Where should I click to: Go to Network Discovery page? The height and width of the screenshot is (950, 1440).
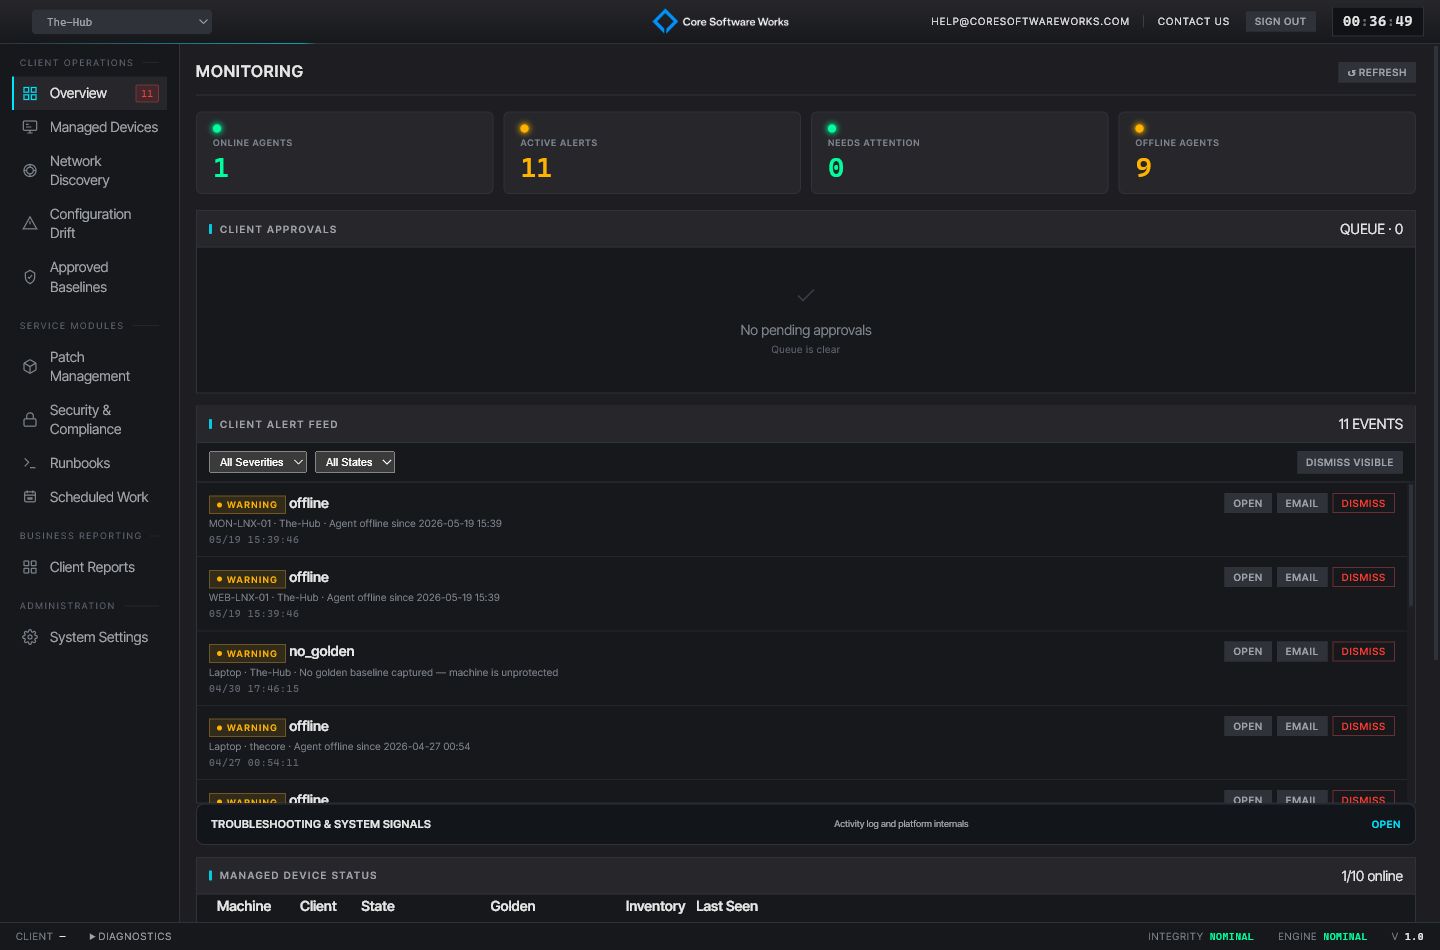coord(89,171)
